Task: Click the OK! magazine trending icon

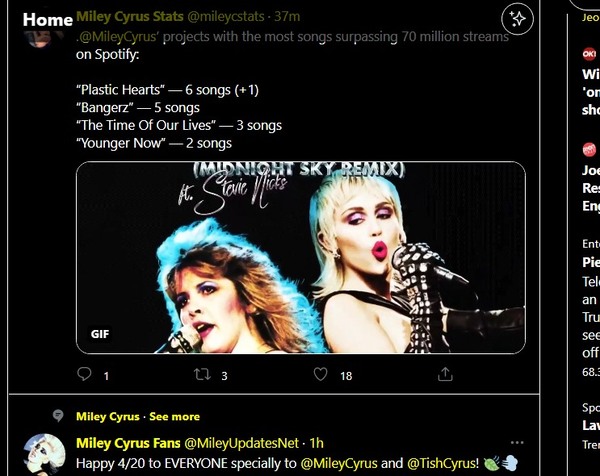Action: coord(589,54)
